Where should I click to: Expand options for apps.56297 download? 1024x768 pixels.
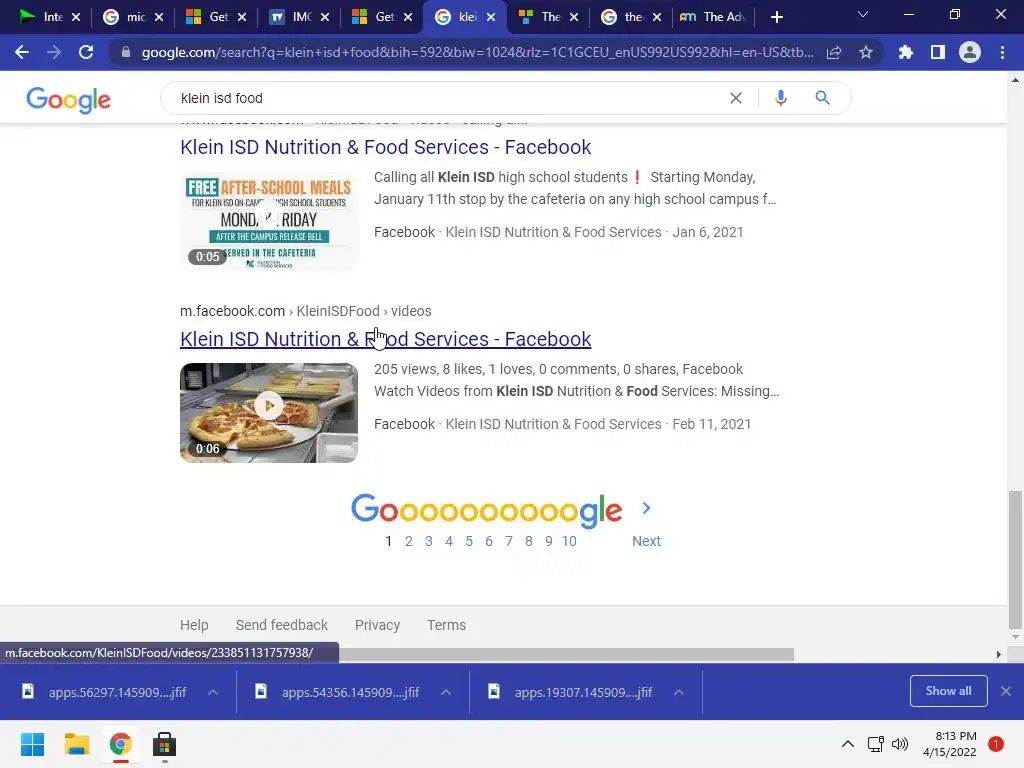(x=213, y=692)
